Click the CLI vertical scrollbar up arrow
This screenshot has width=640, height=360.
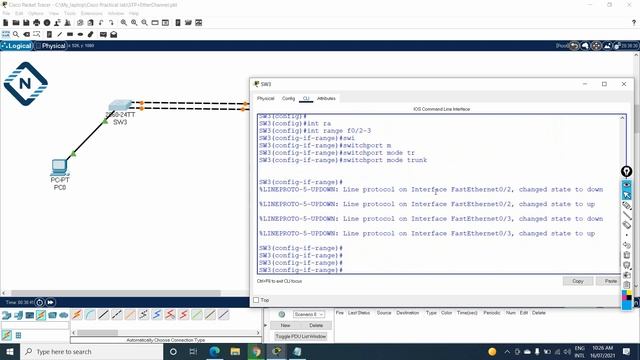[622, 118]
